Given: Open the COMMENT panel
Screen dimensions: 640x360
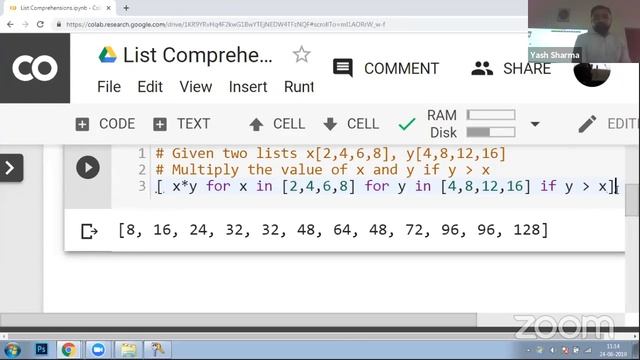Looking at the screenshot, I should tap(386, 68).
